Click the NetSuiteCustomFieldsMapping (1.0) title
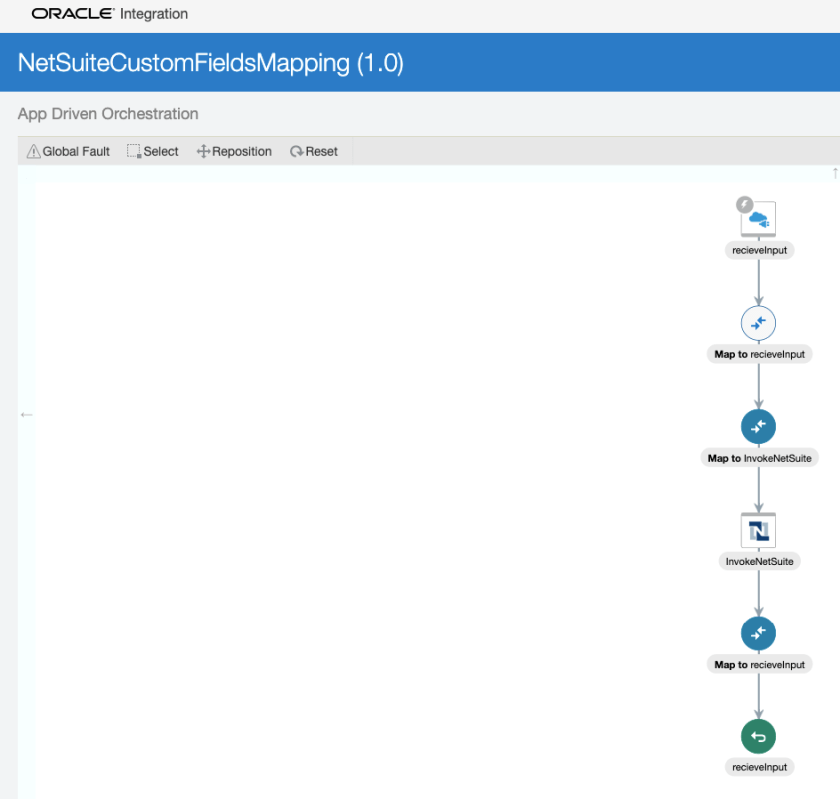840x799 pixels. pos(210,63)
